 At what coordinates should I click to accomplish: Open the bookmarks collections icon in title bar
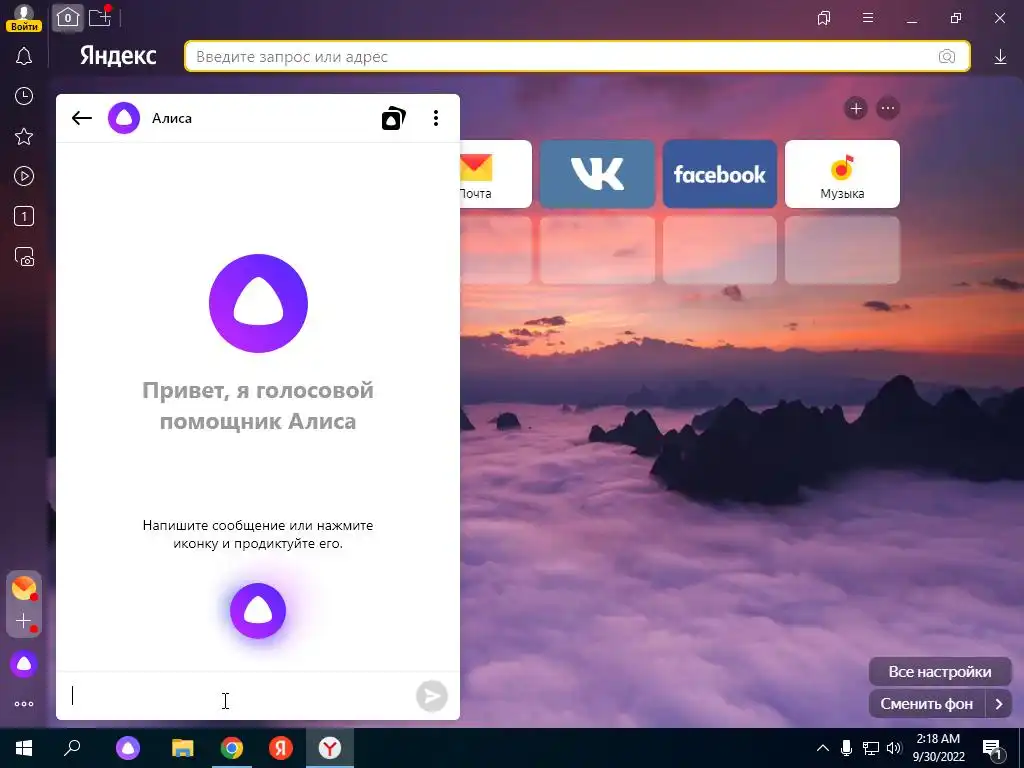click(x=824, y=18)
